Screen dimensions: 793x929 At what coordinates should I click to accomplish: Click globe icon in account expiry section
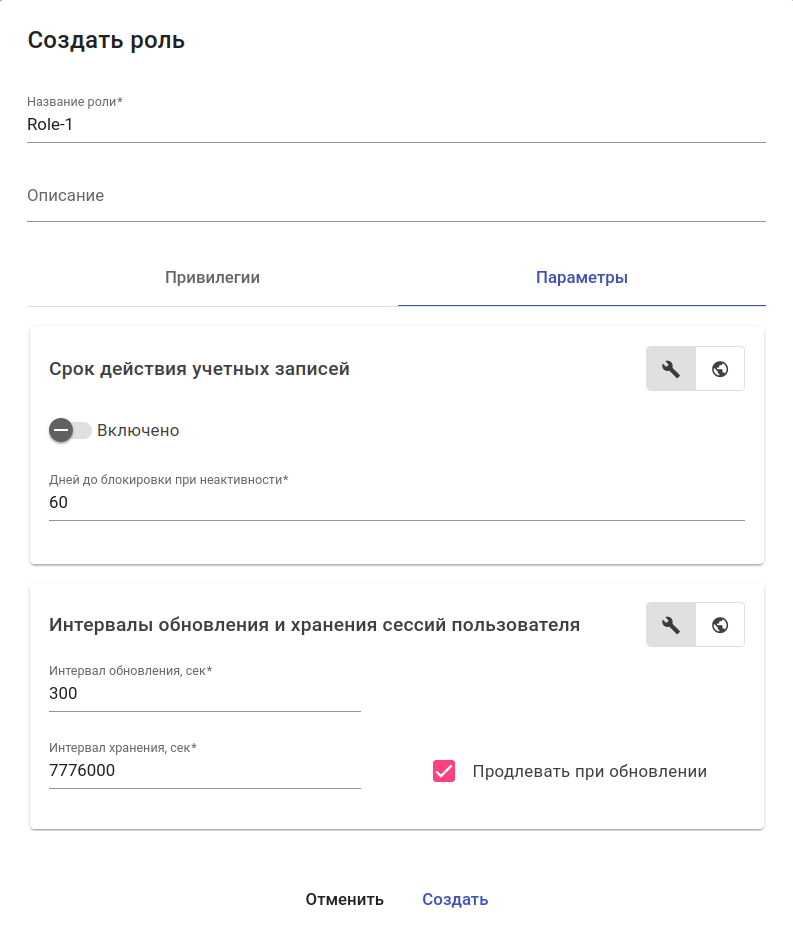720,369
